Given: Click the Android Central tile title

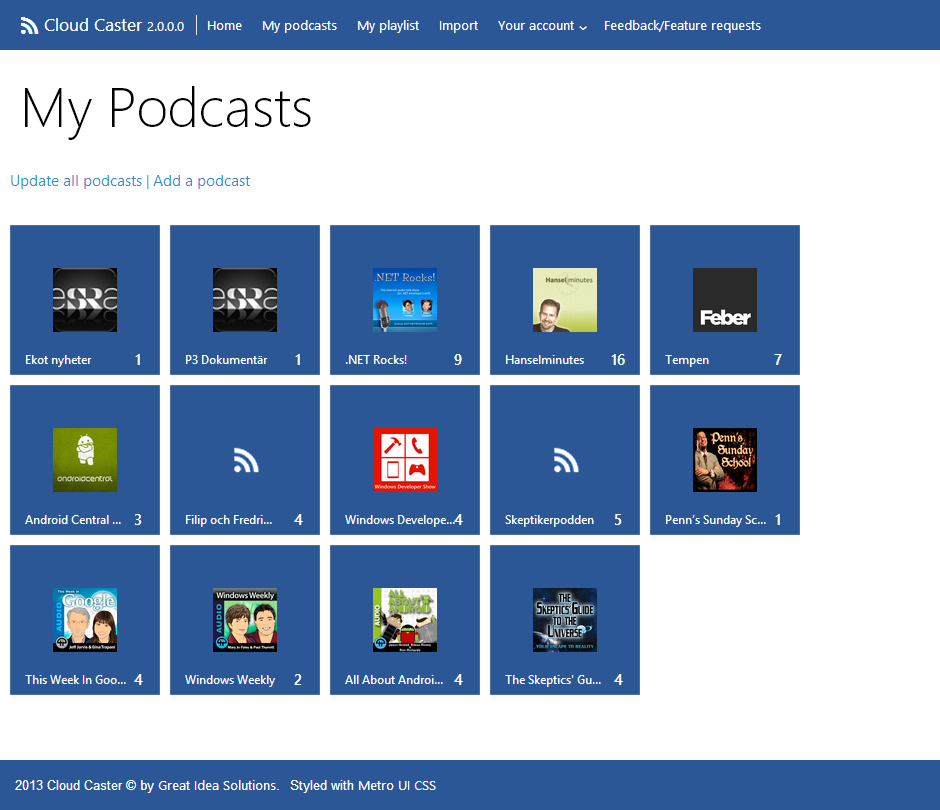Looking at the screenshot, I should [73, 520].
